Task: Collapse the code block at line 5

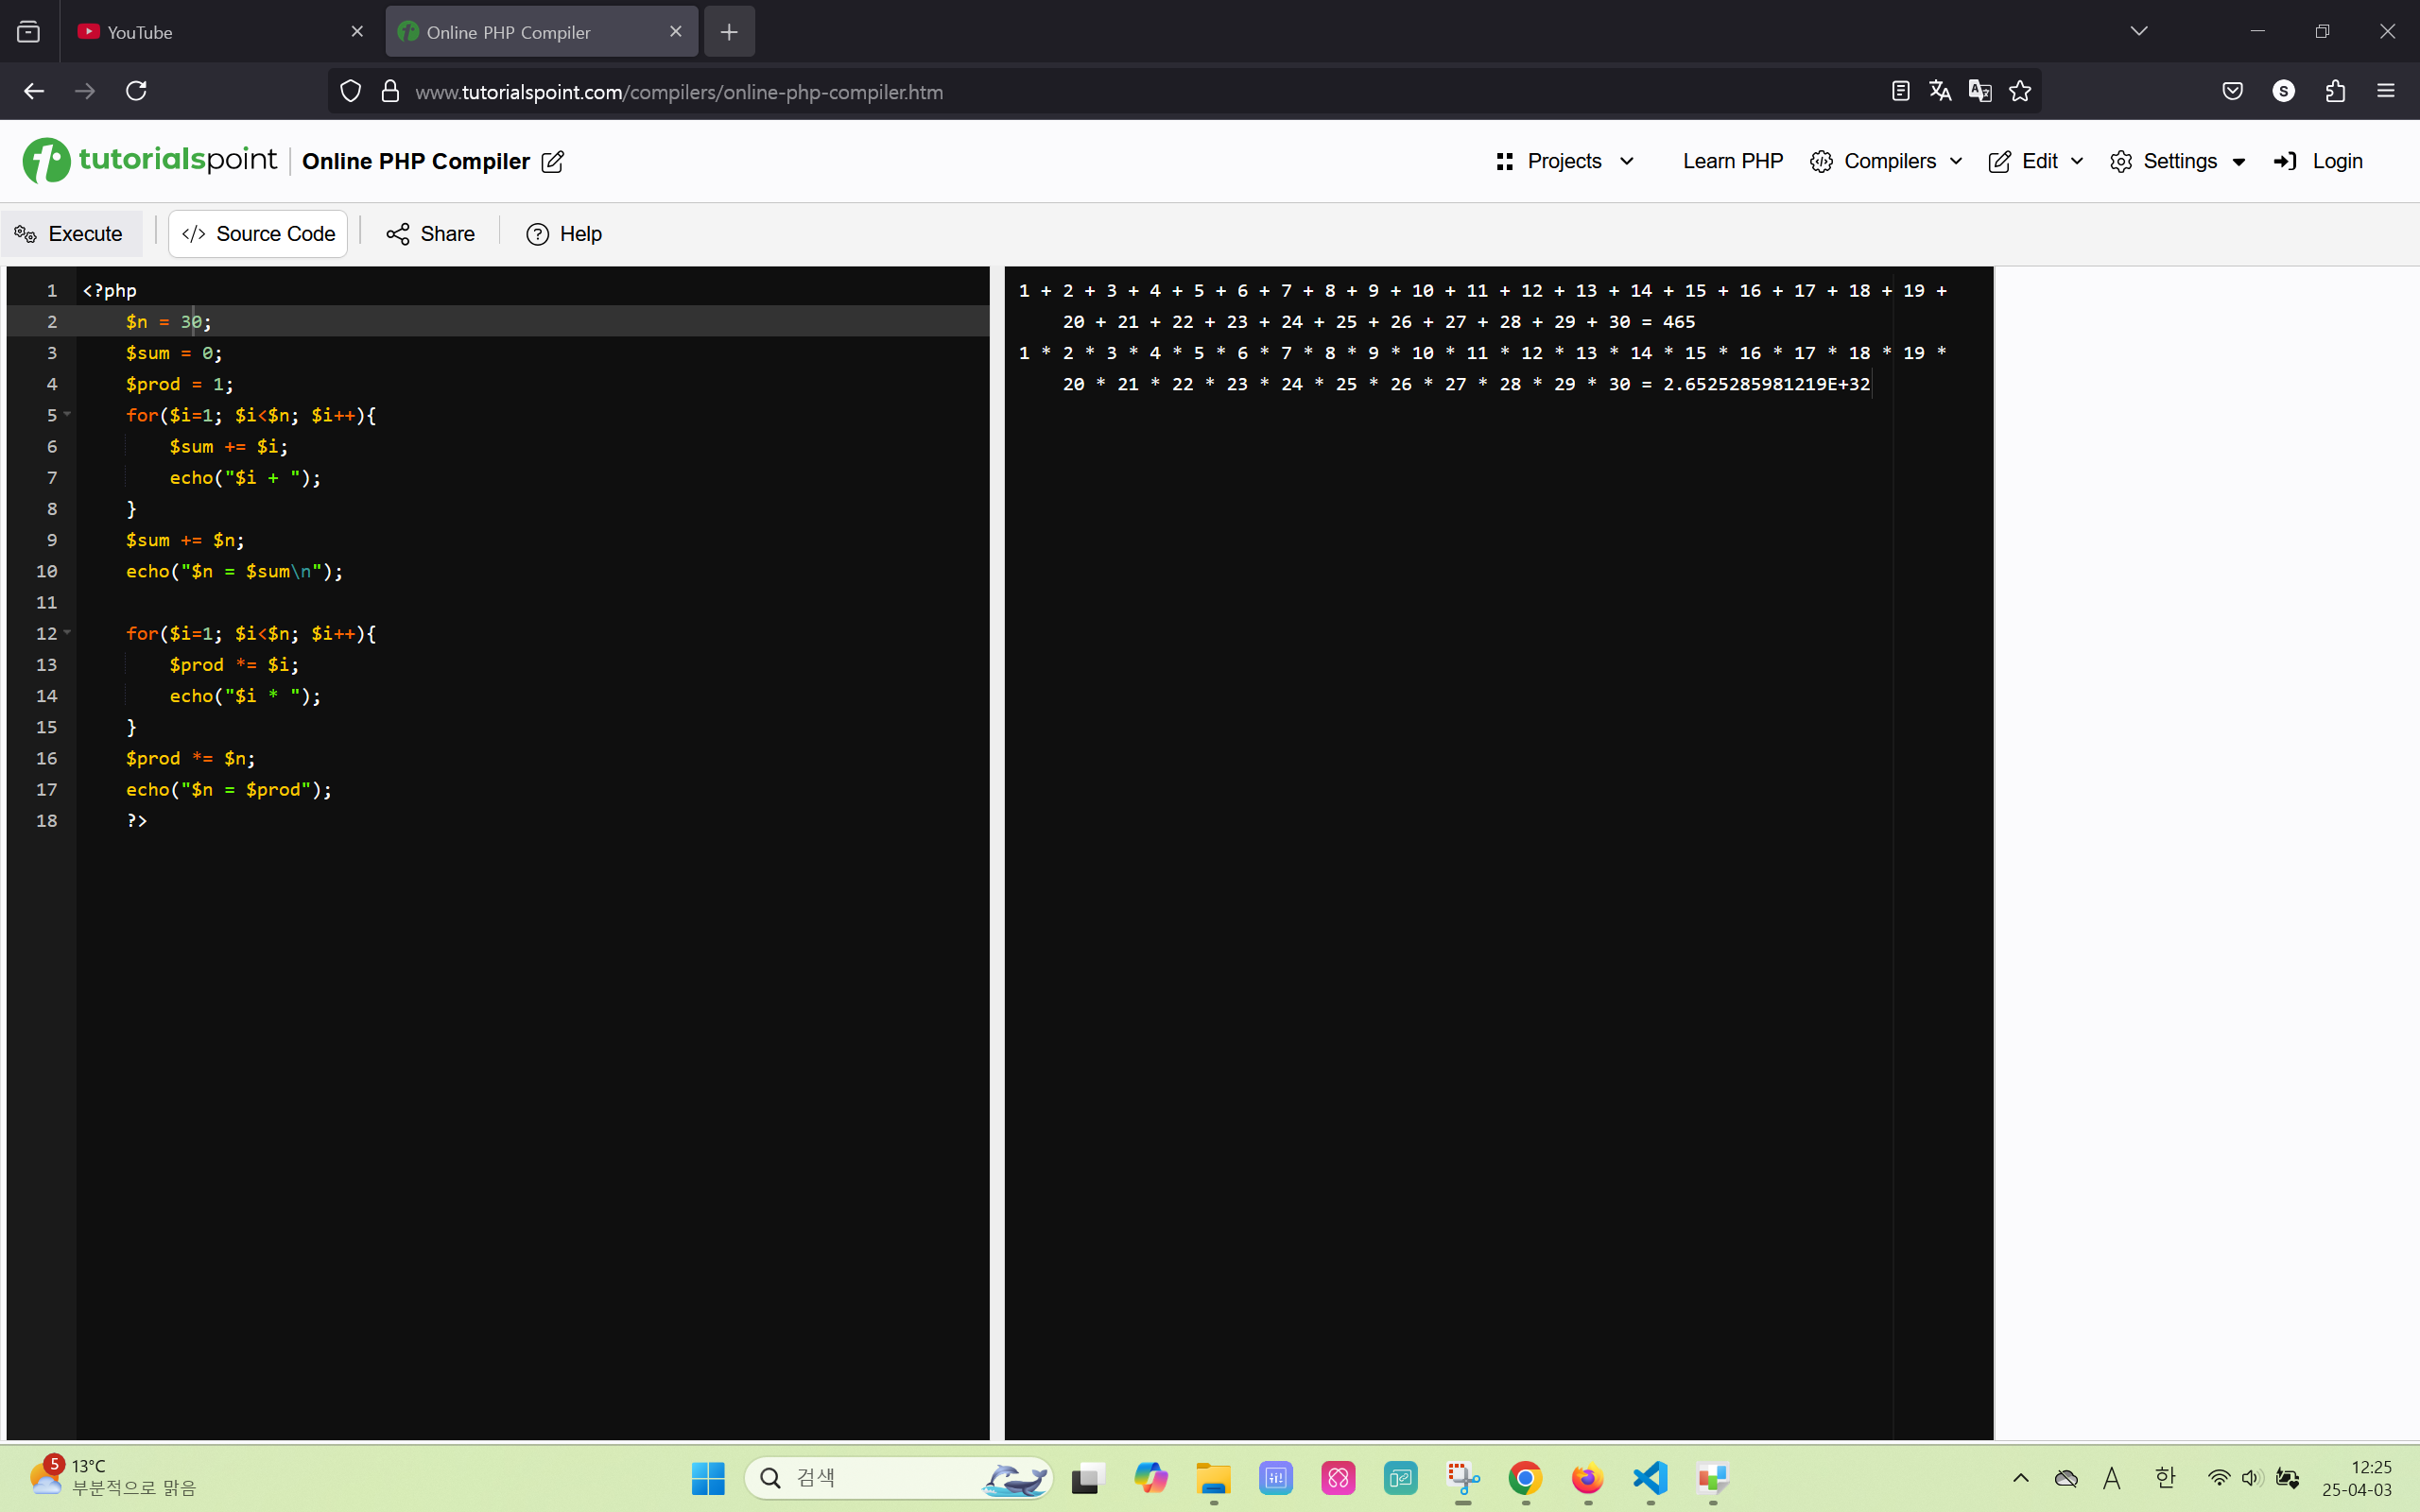Action: click(x=66, y=415)
